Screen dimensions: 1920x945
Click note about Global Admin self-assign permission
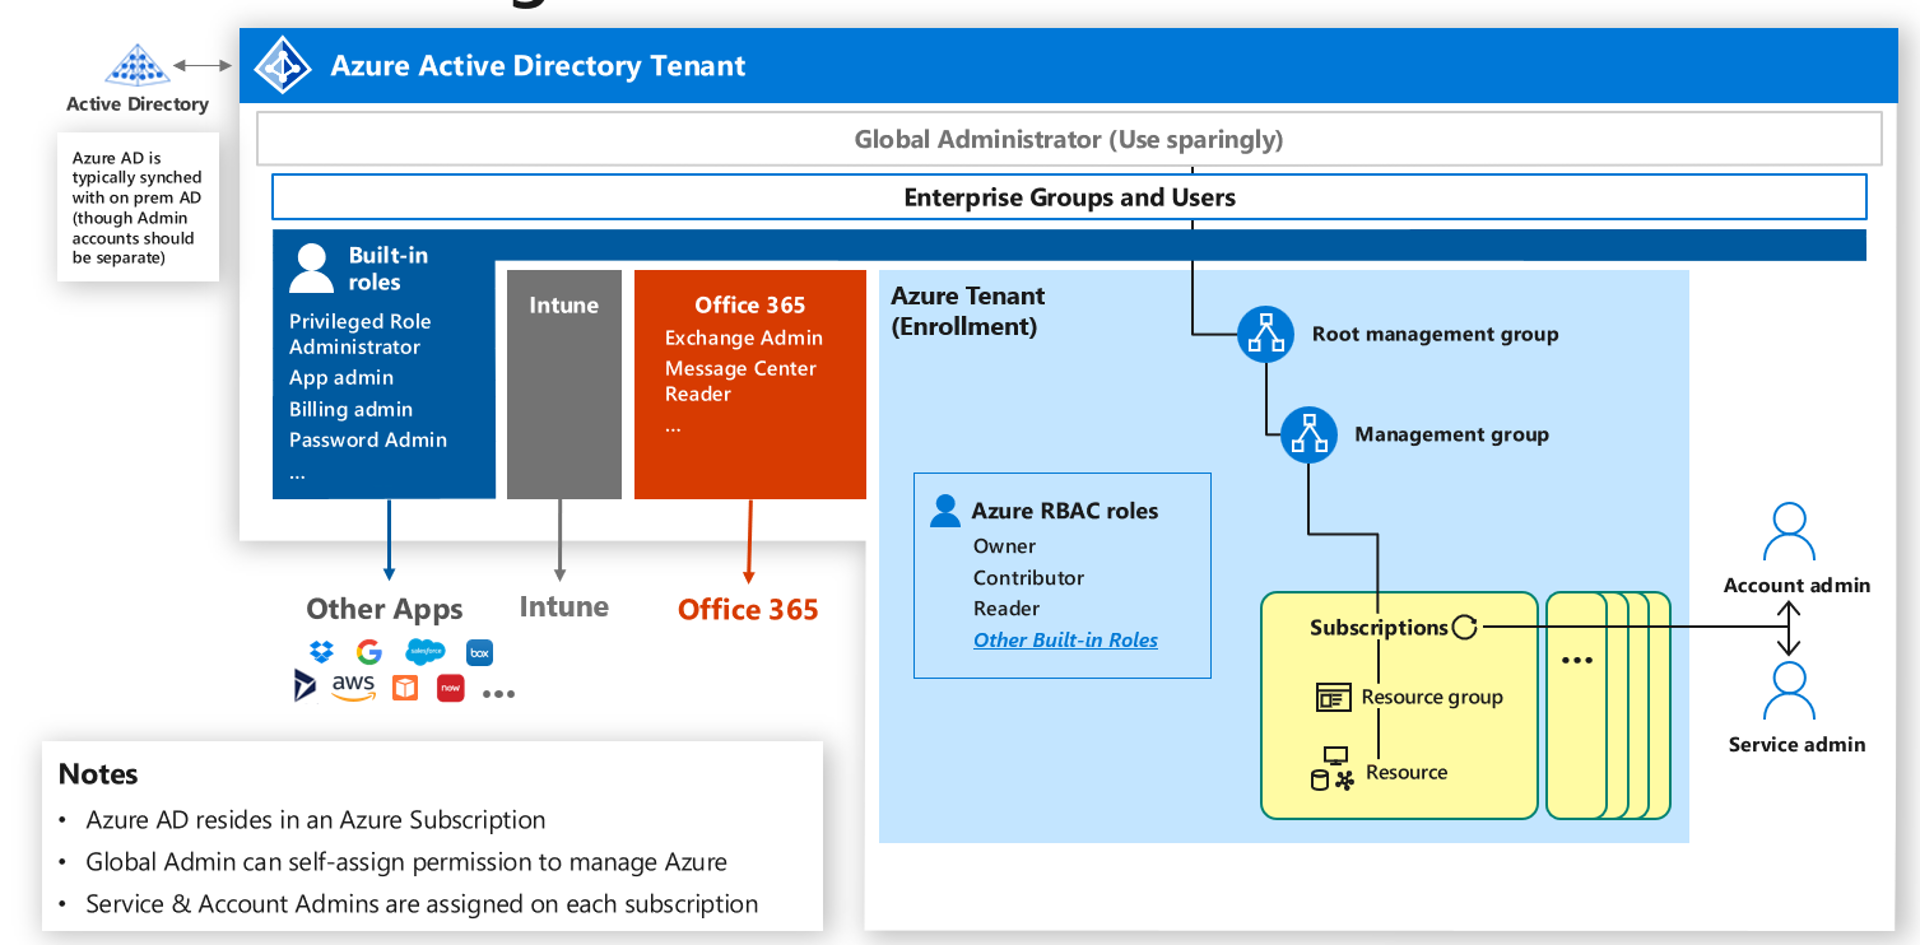[406, 862]
